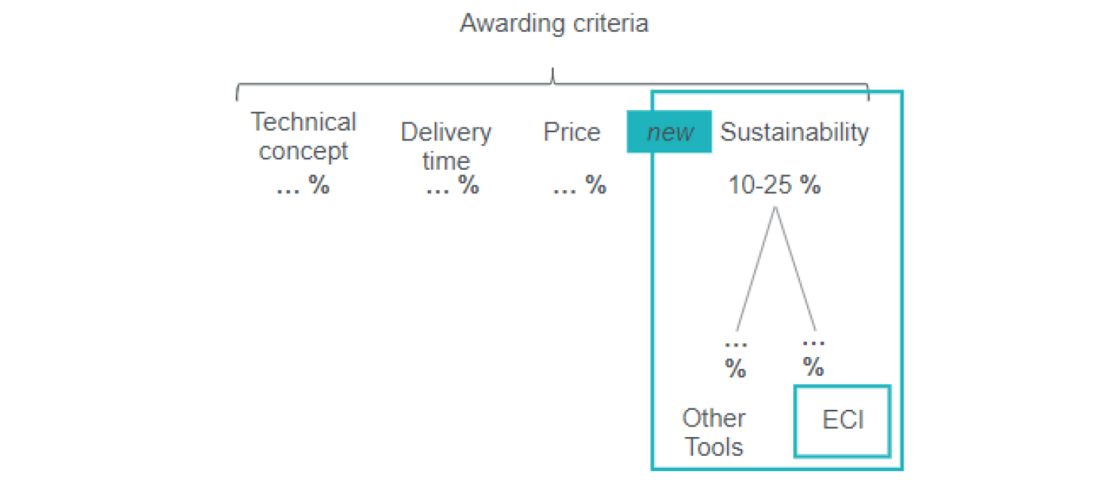Image resolution: width=1100 pixels, height=480 pixels.
Task: Click the left end of the curly brace
Action: pos(237,94)
